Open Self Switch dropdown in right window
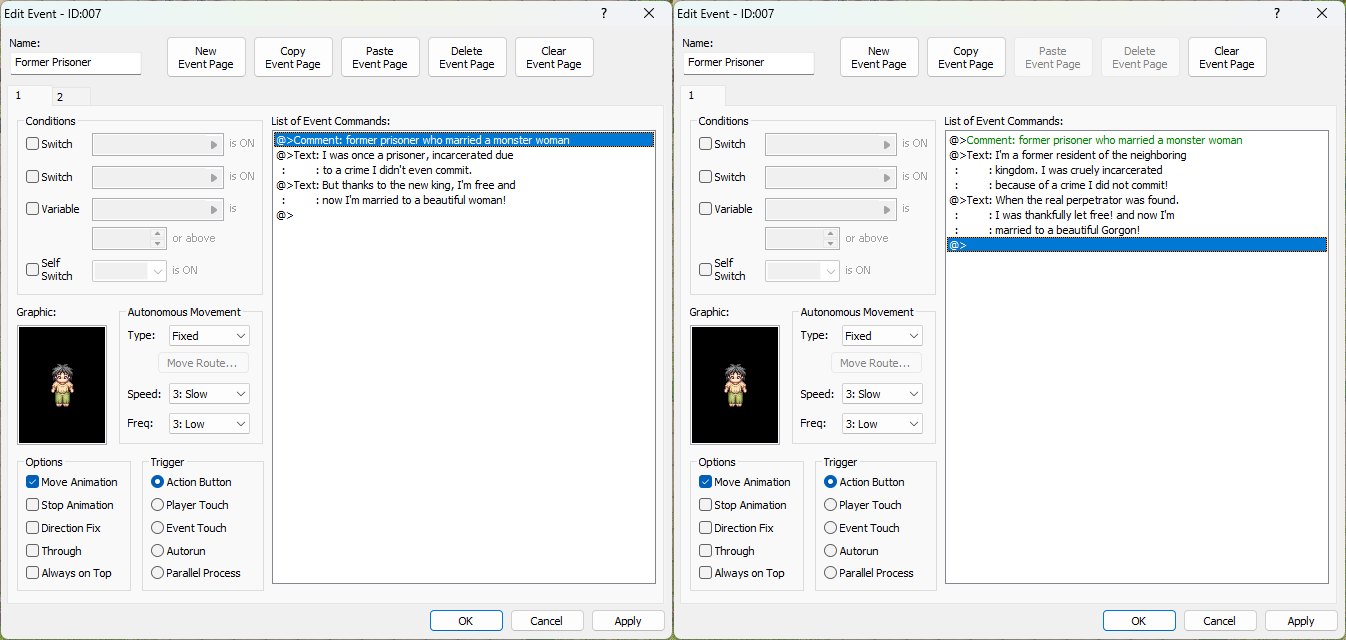This screenshot has height=640, width=1346. 802,270
